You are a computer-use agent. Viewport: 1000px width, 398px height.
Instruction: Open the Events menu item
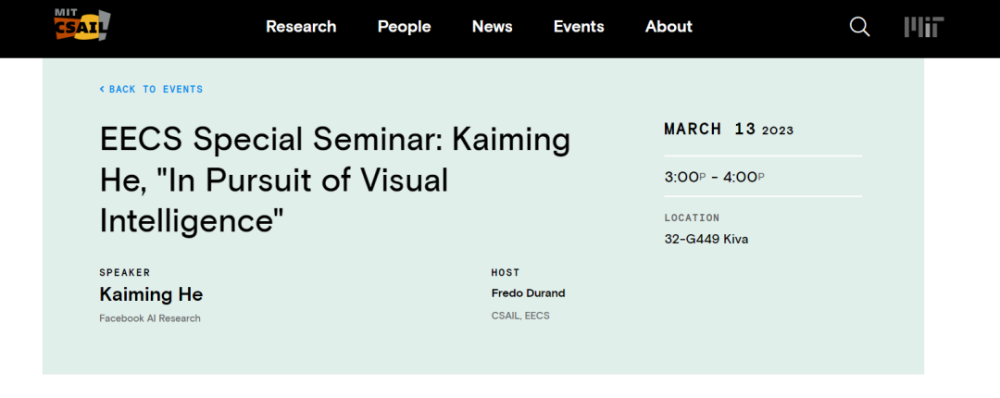579,27
